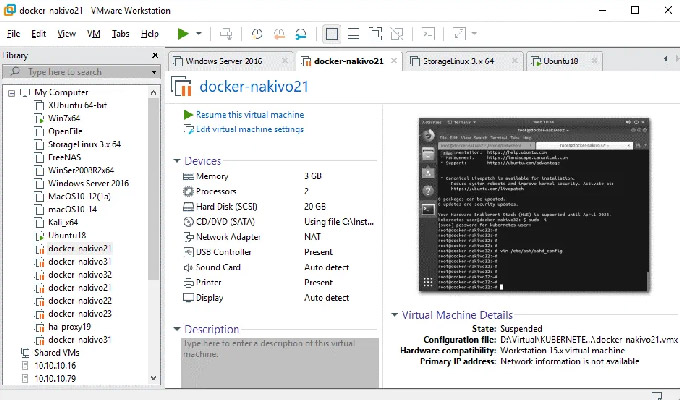Select Shared VMs node

point(56,353)
